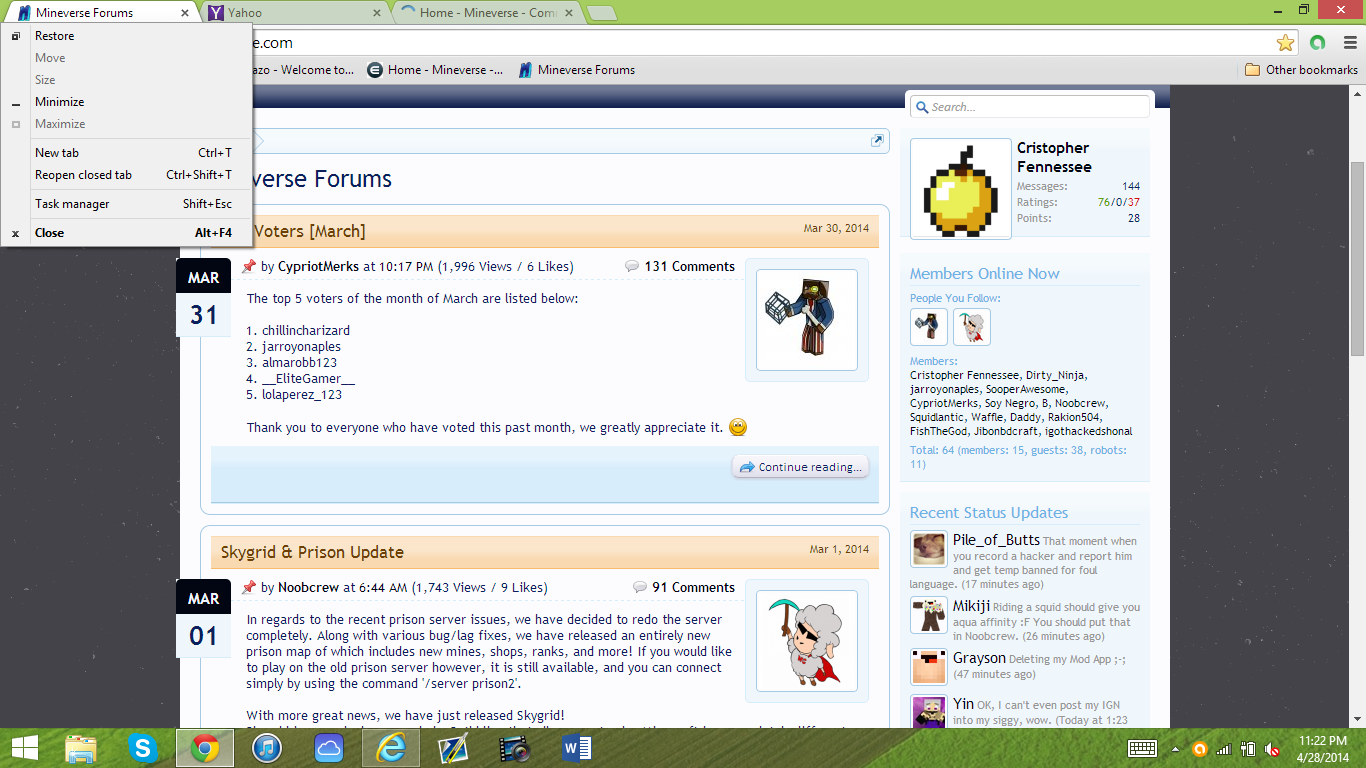
Task: Click the green extension icon in toolbar
Action: pos(1317,43)
